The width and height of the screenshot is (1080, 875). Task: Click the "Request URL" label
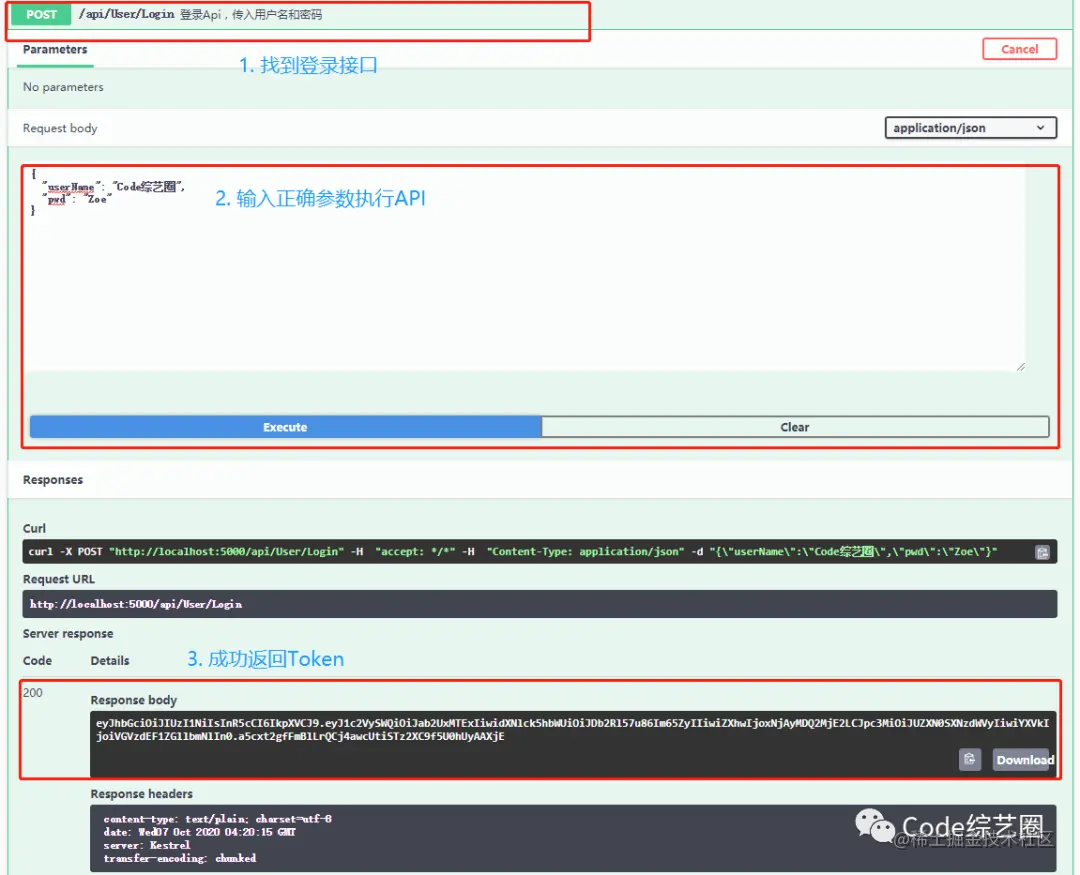click(59, 579)
